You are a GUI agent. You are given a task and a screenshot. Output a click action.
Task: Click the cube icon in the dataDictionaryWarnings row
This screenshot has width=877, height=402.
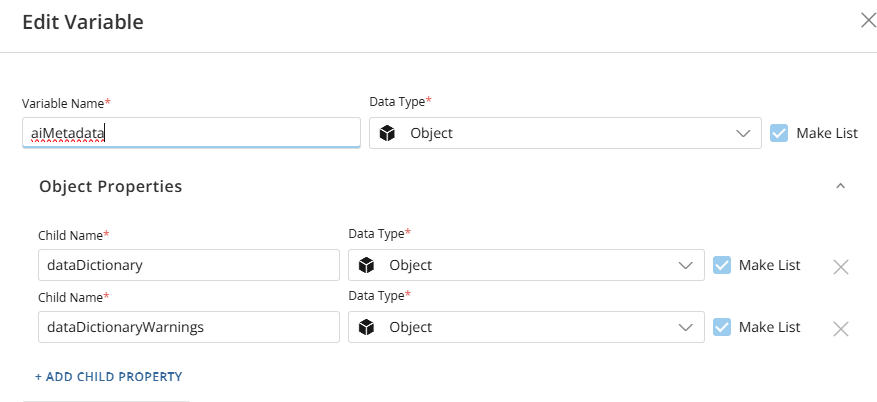coord(366,327)
